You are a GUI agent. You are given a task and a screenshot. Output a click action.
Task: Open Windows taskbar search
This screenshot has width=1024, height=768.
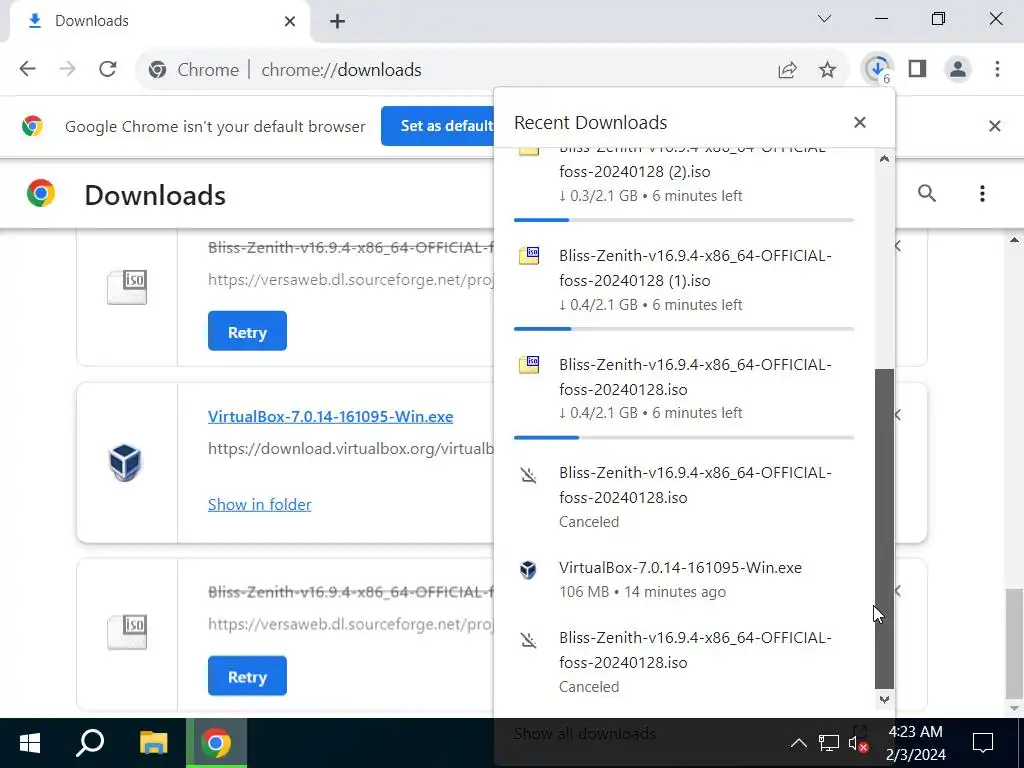tap(90, 743)
